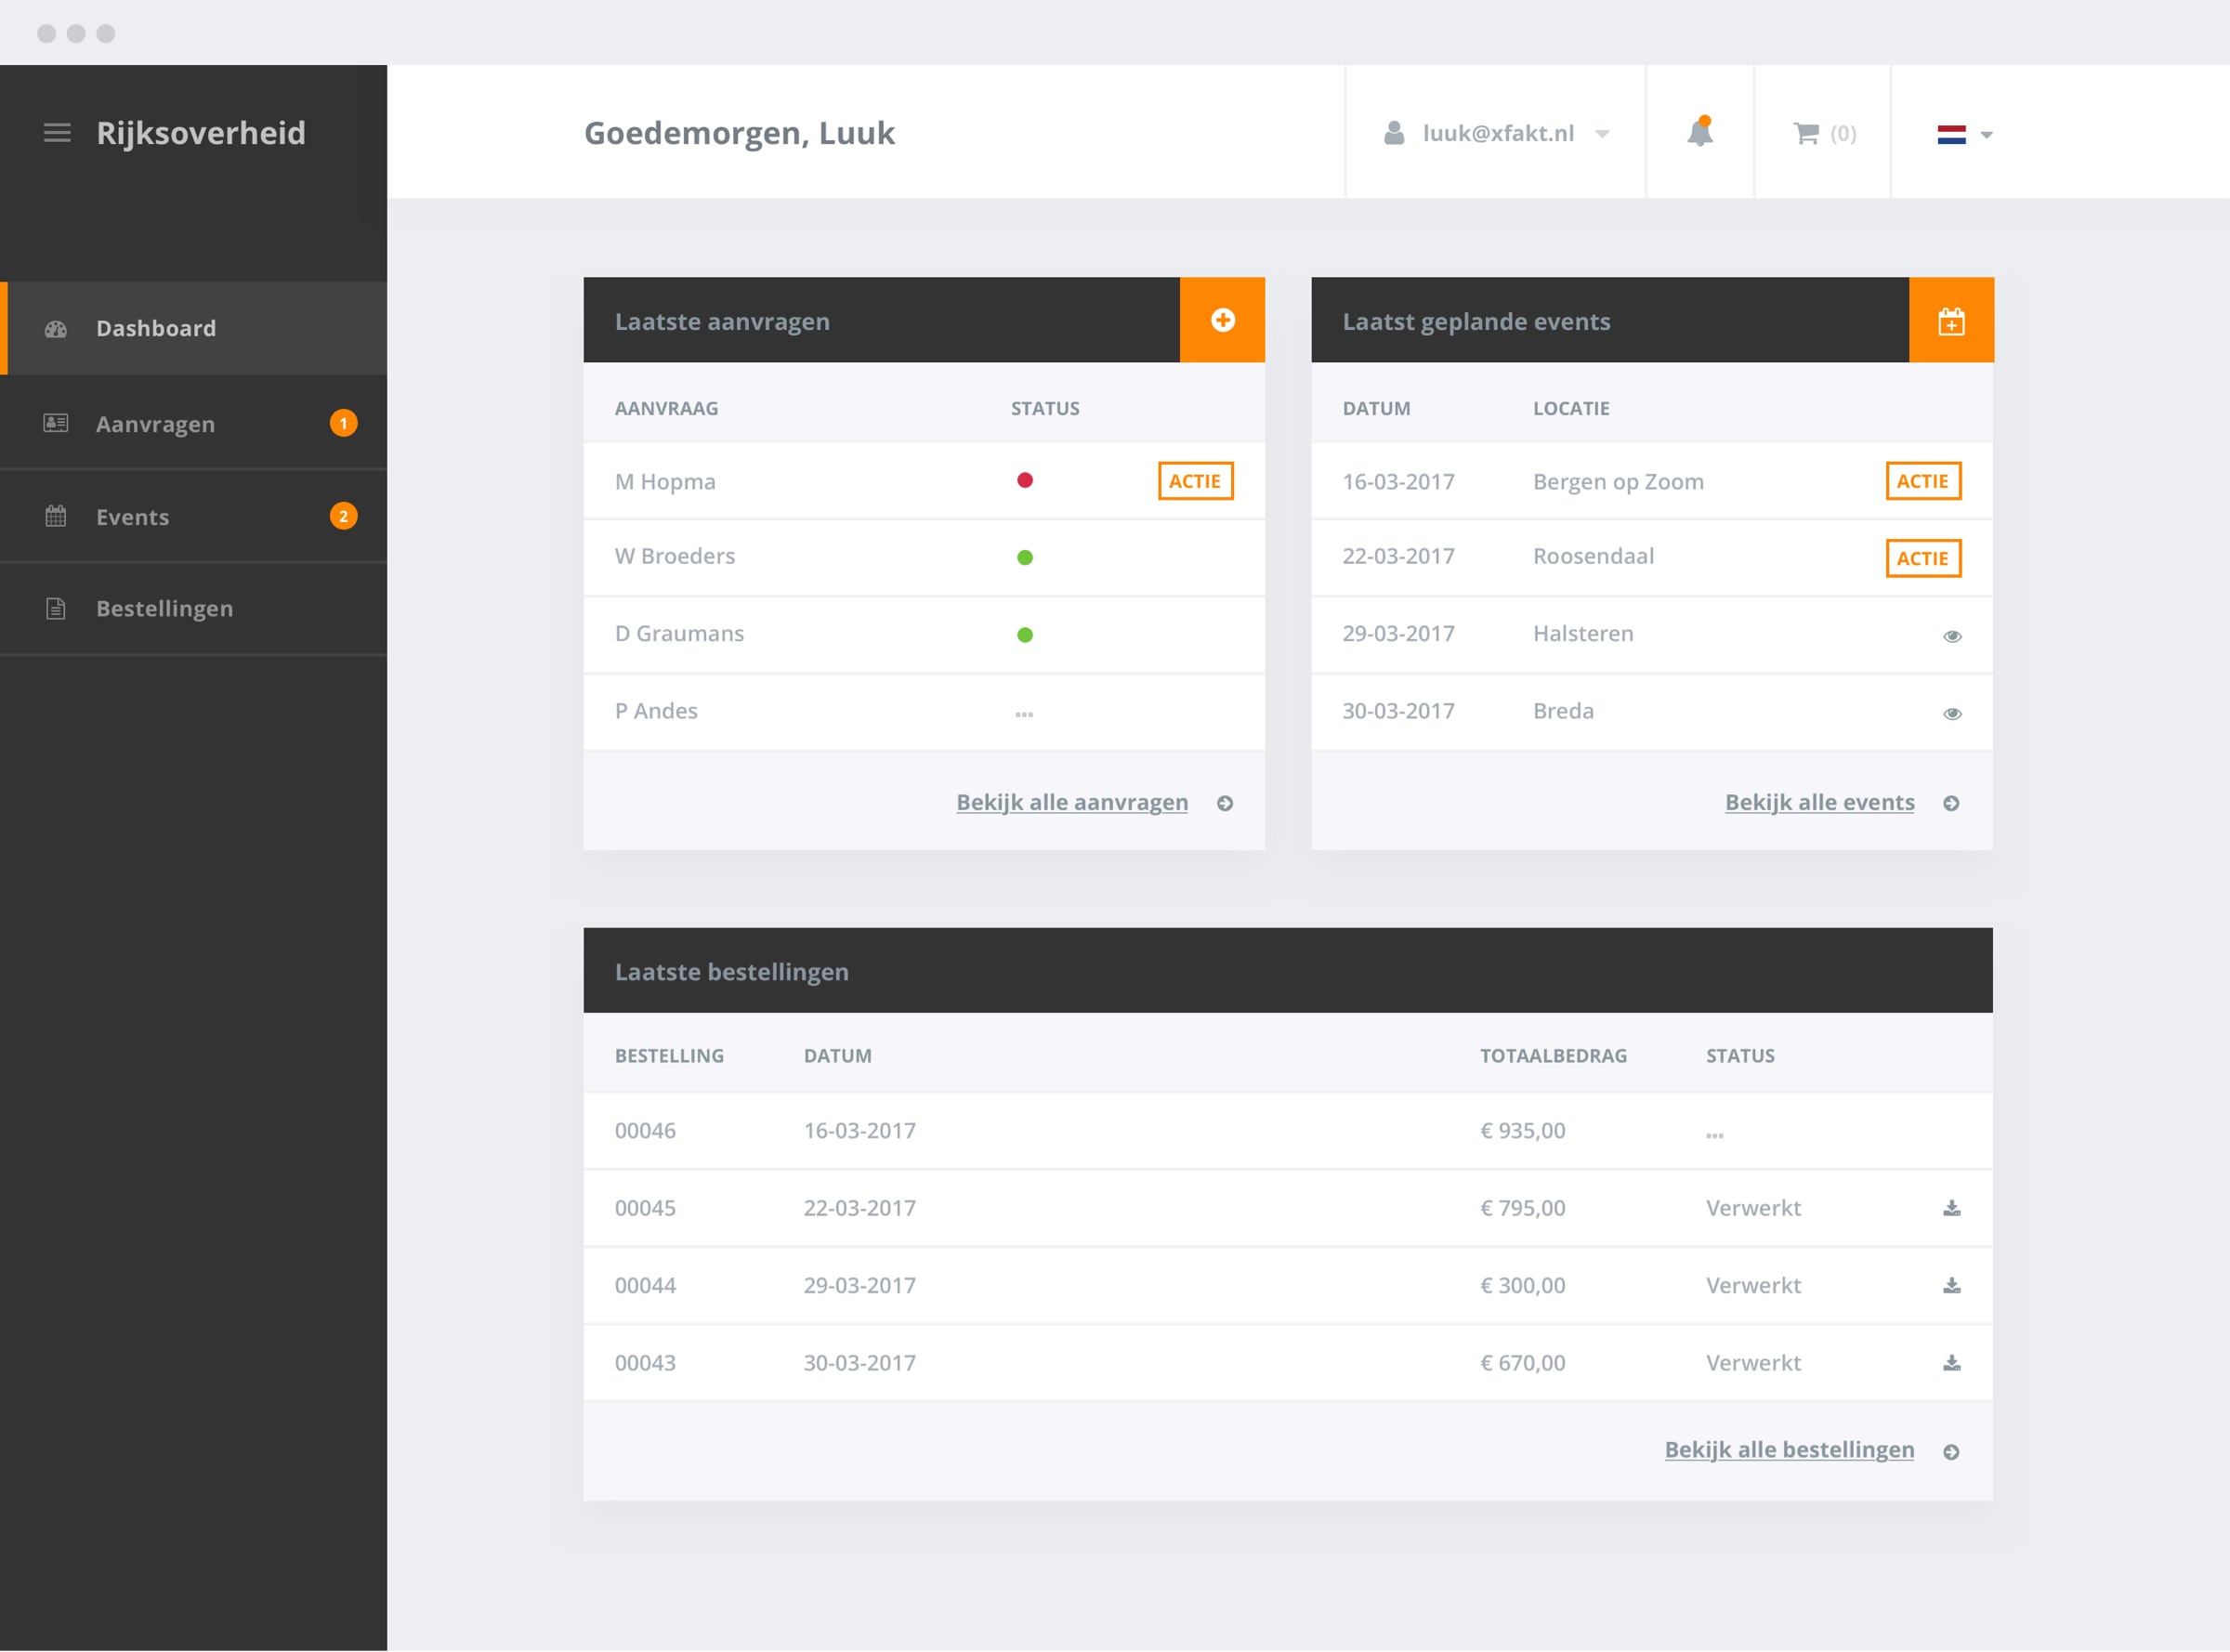The image size is (2230, 1652).
Task: Follow the Bekijk alle bestellingen link
Action: tap(1788, 1449)
